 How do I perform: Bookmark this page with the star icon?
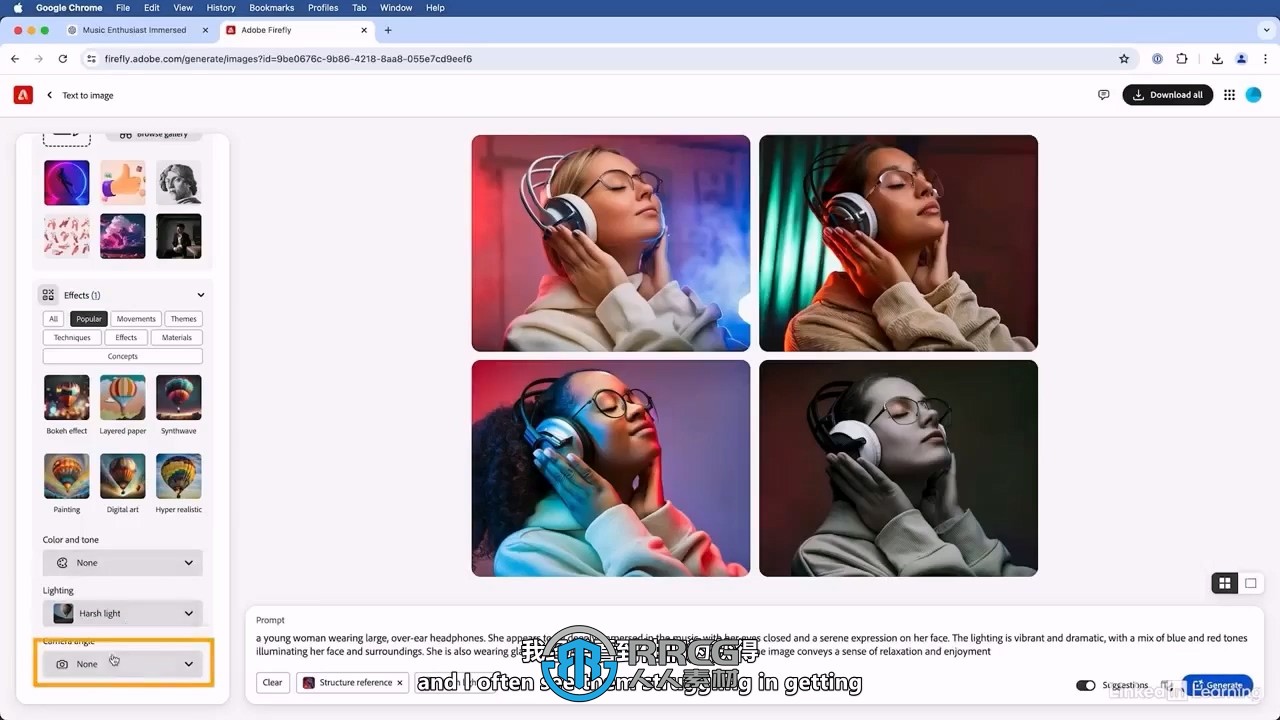(1124, 59)
